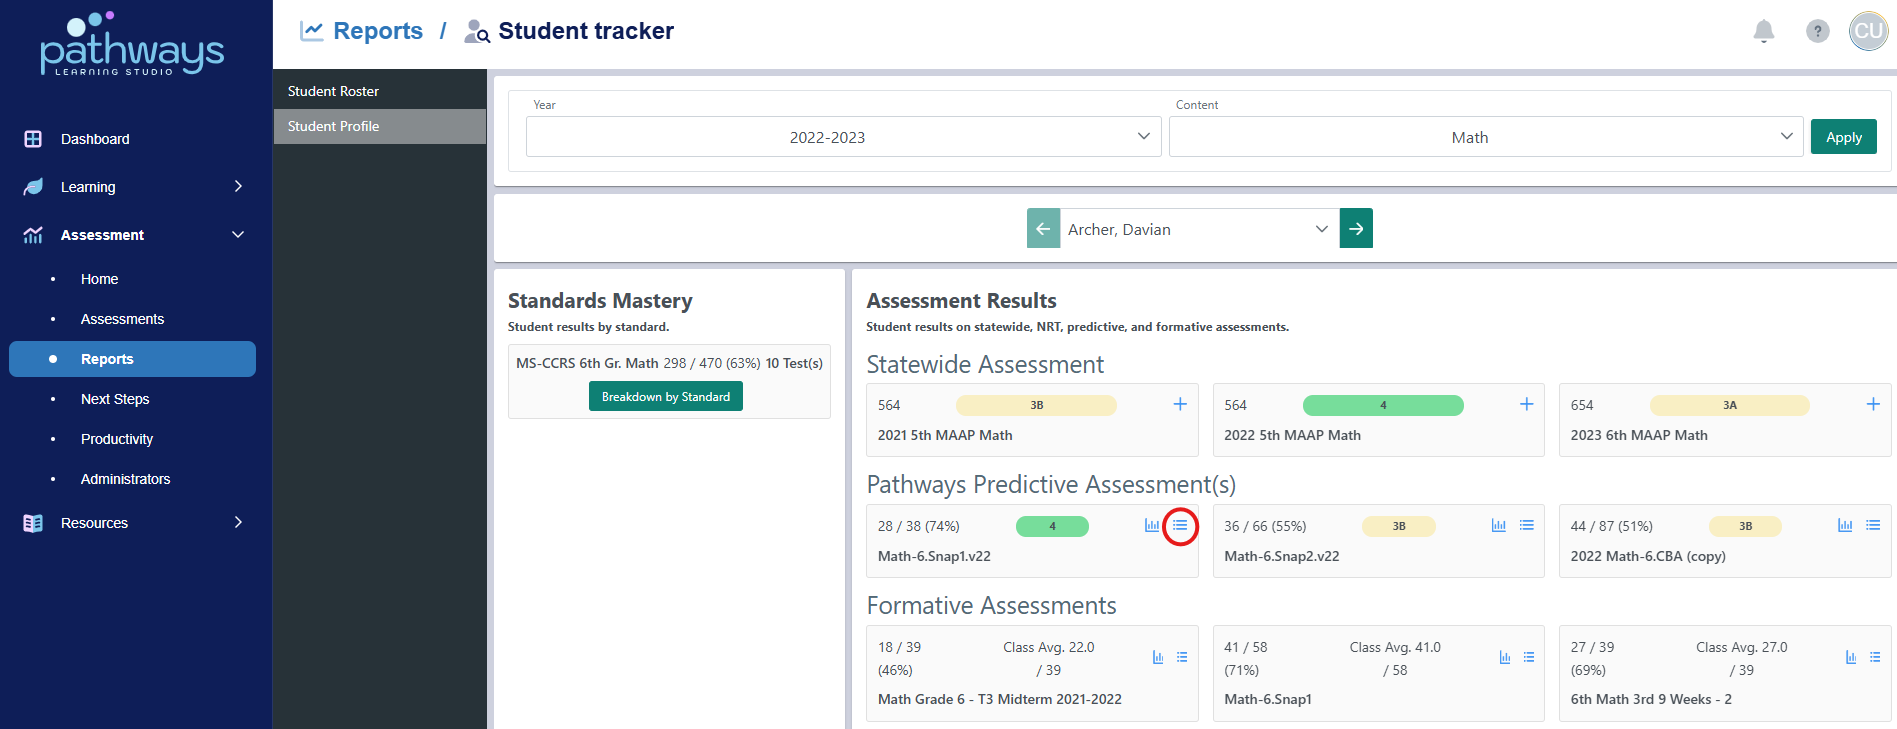This screenshot has width=1897, height=729.
Task: Open the Year dropdown showing 2022-2023
Action: (843, 137)
